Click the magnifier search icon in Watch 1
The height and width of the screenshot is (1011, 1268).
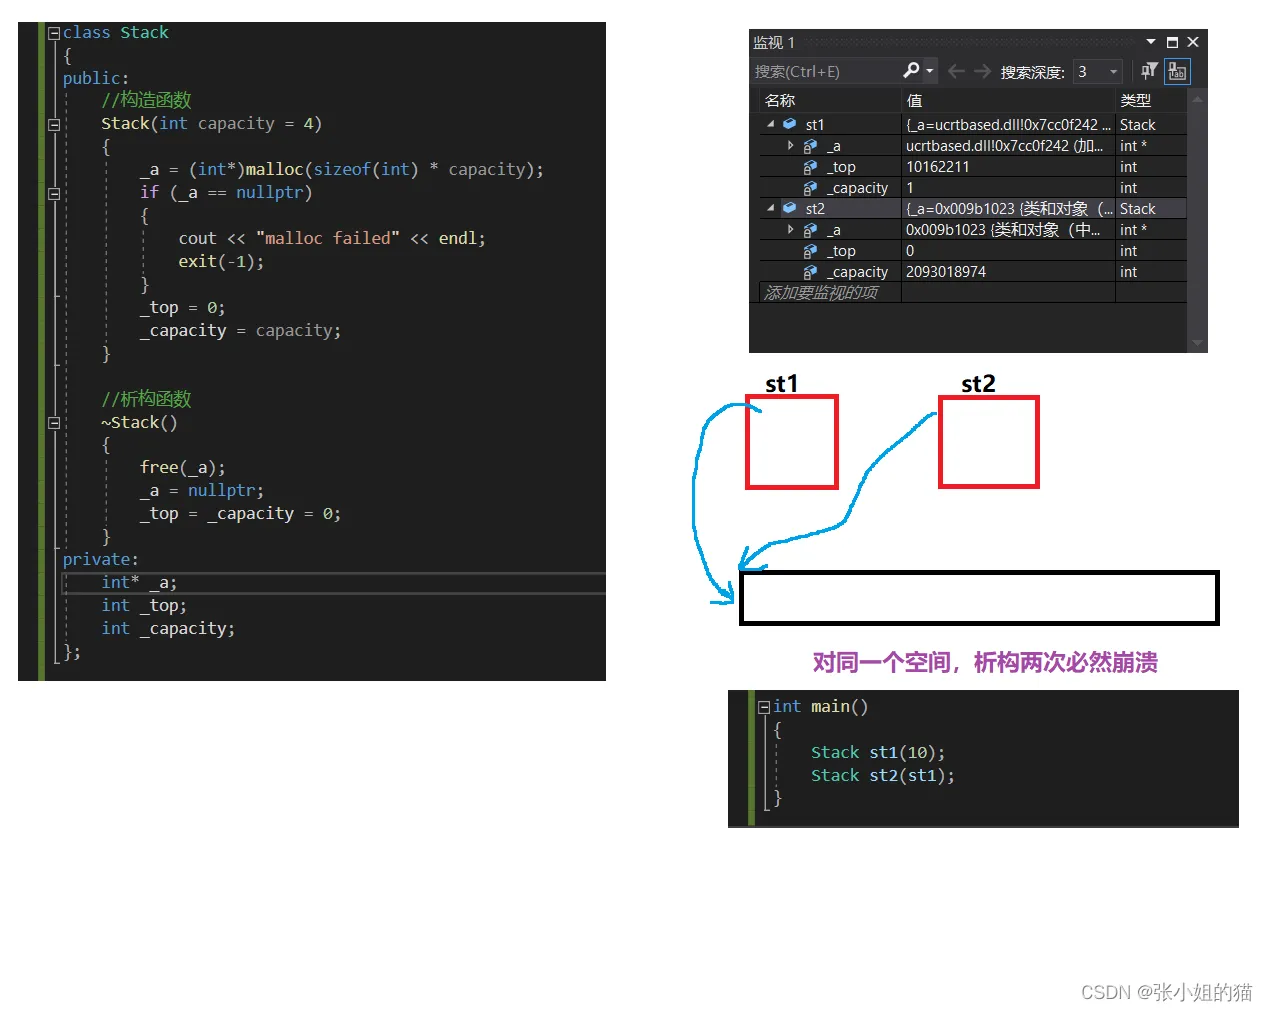911,70
